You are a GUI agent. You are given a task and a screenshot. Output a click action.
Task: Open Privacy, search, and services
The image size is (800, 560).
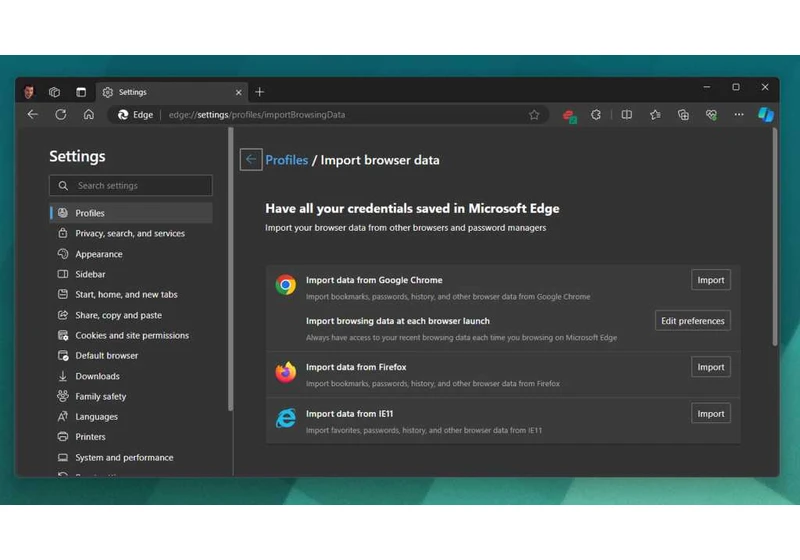[131, 234]
